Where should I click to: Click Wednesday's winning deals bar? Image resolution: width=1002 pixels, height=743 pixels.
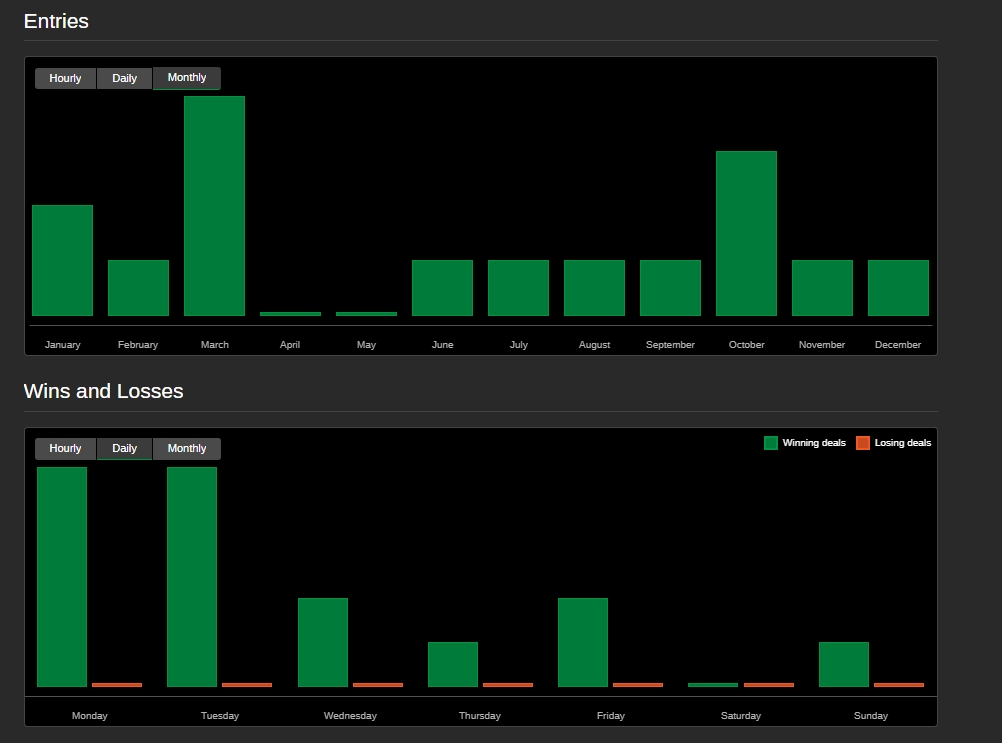323,642
